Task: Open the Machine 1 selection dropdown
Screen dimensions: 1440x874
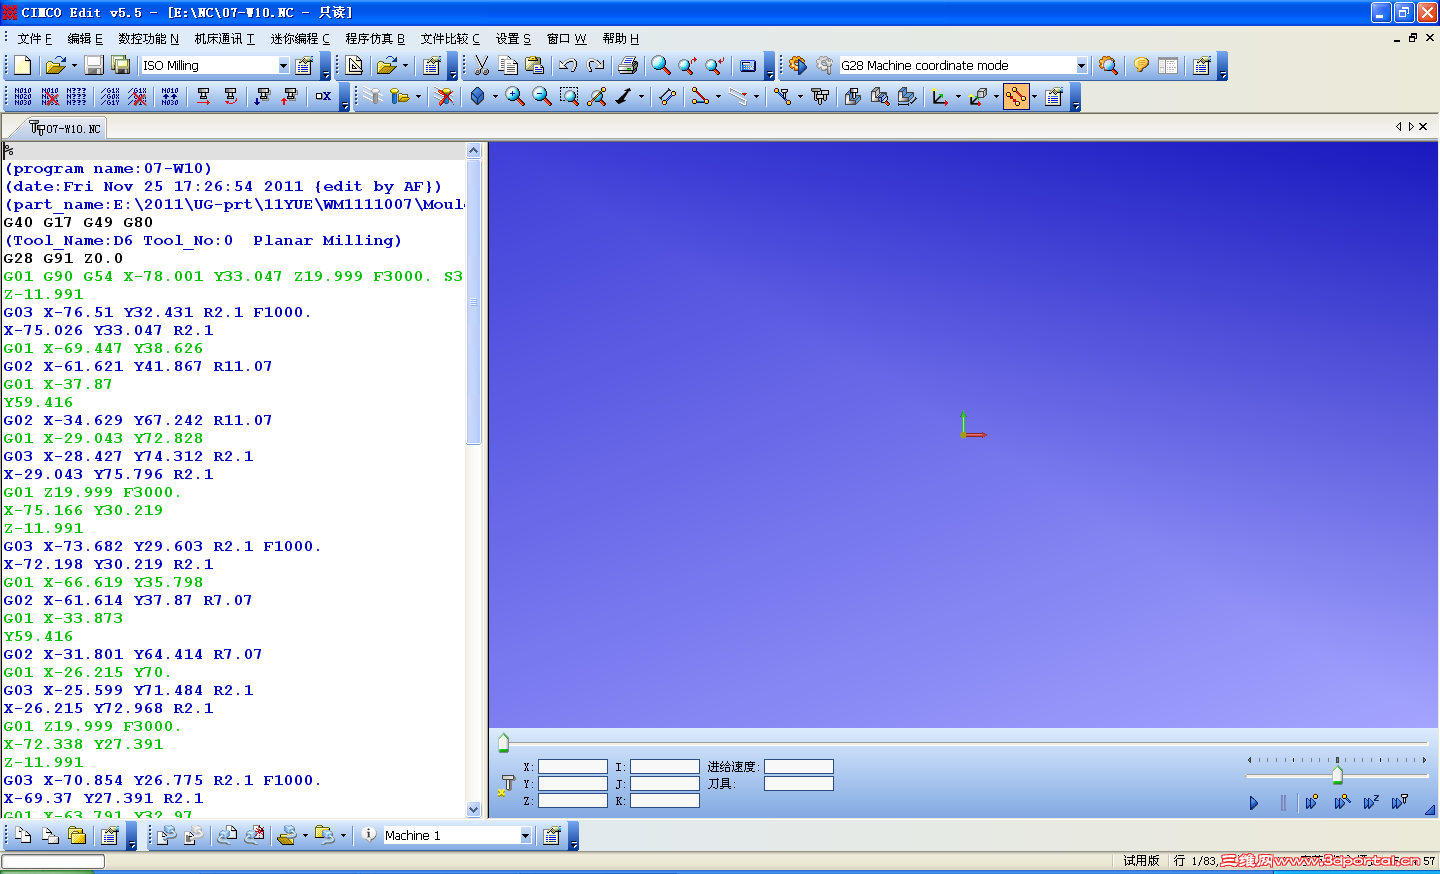Action: [x=526, y=836]
